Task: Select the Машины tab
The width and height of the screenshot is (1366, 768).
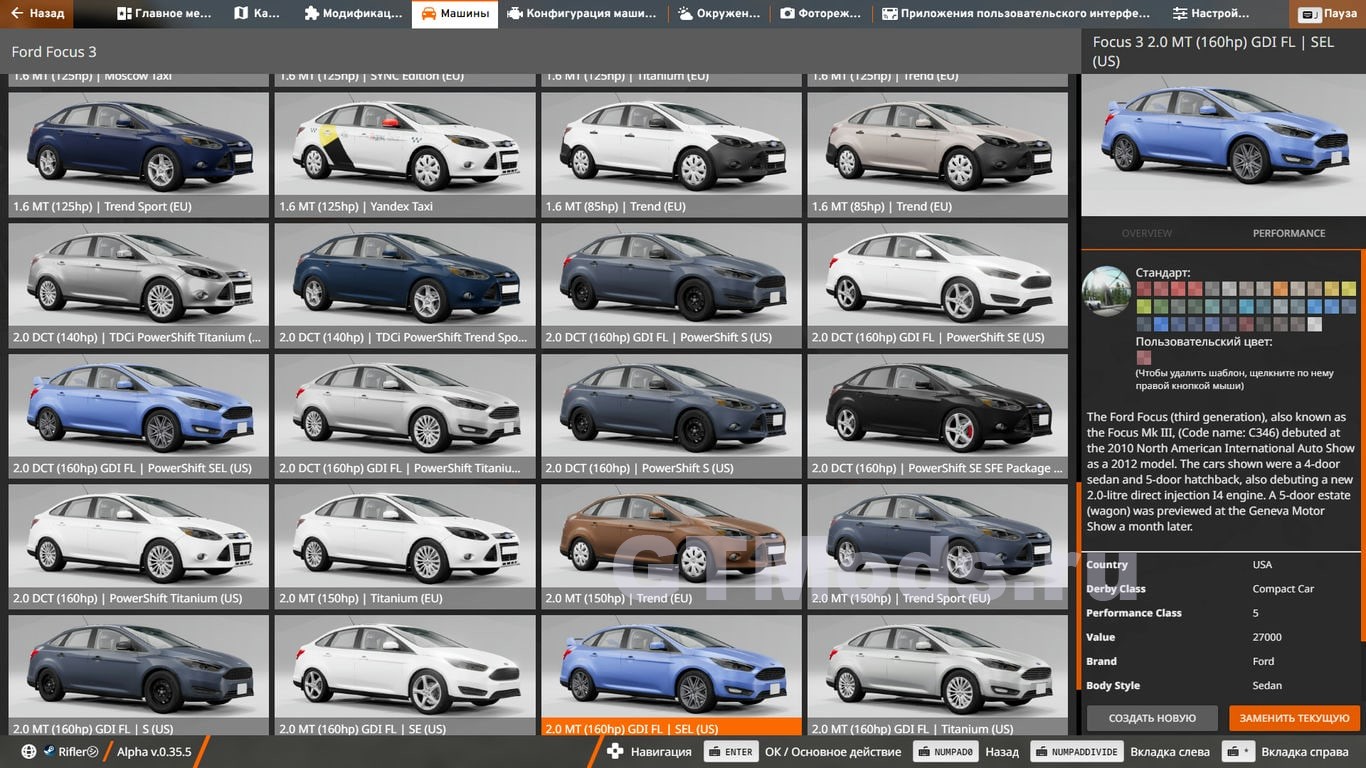Action: (x=455, y=14)
